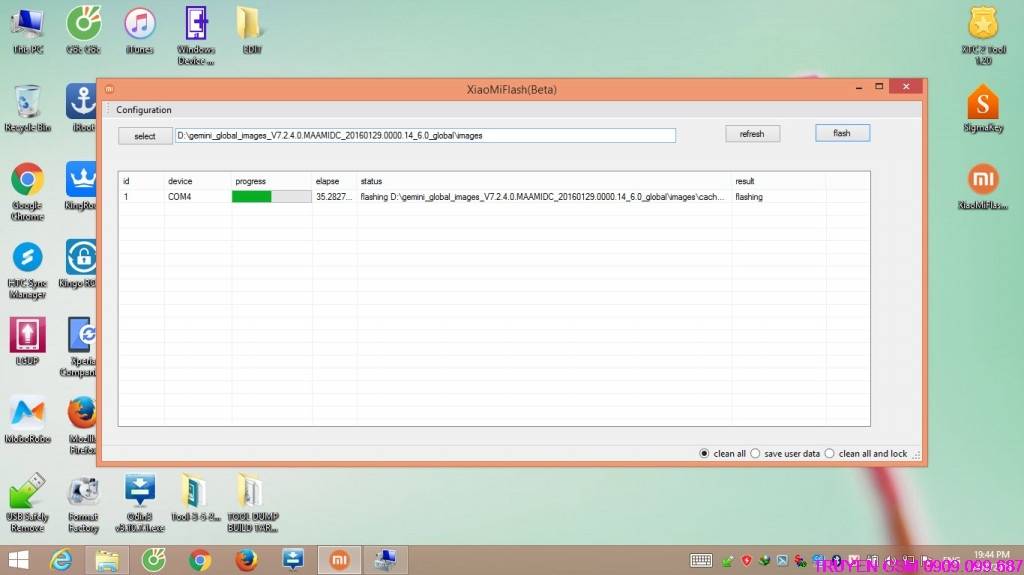Maximize the XiaoMiFlash window
The image size is (1024, 575).
click(879, 86)
